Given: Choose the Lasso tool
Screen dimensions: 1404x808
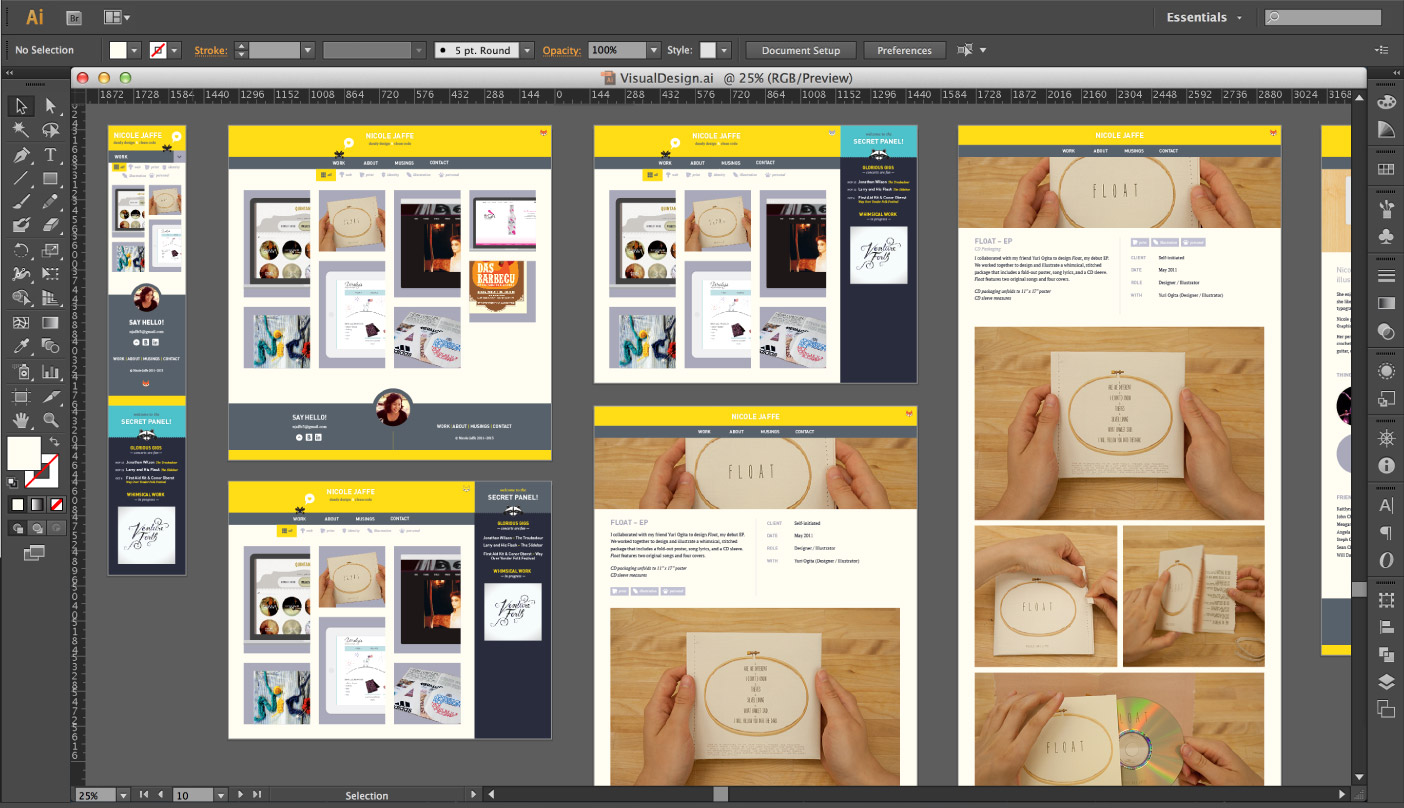Looking at the screenshot, I should coord(50,130).
